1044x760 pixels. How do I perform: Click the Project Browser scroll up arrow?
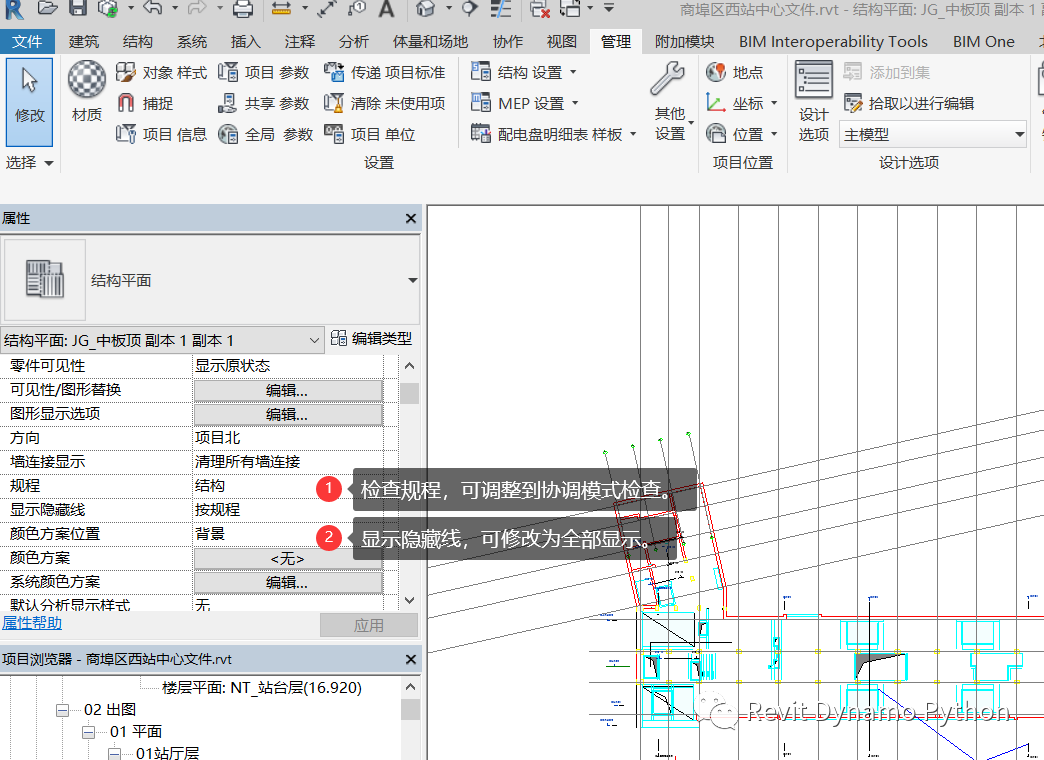coord(410,687)
